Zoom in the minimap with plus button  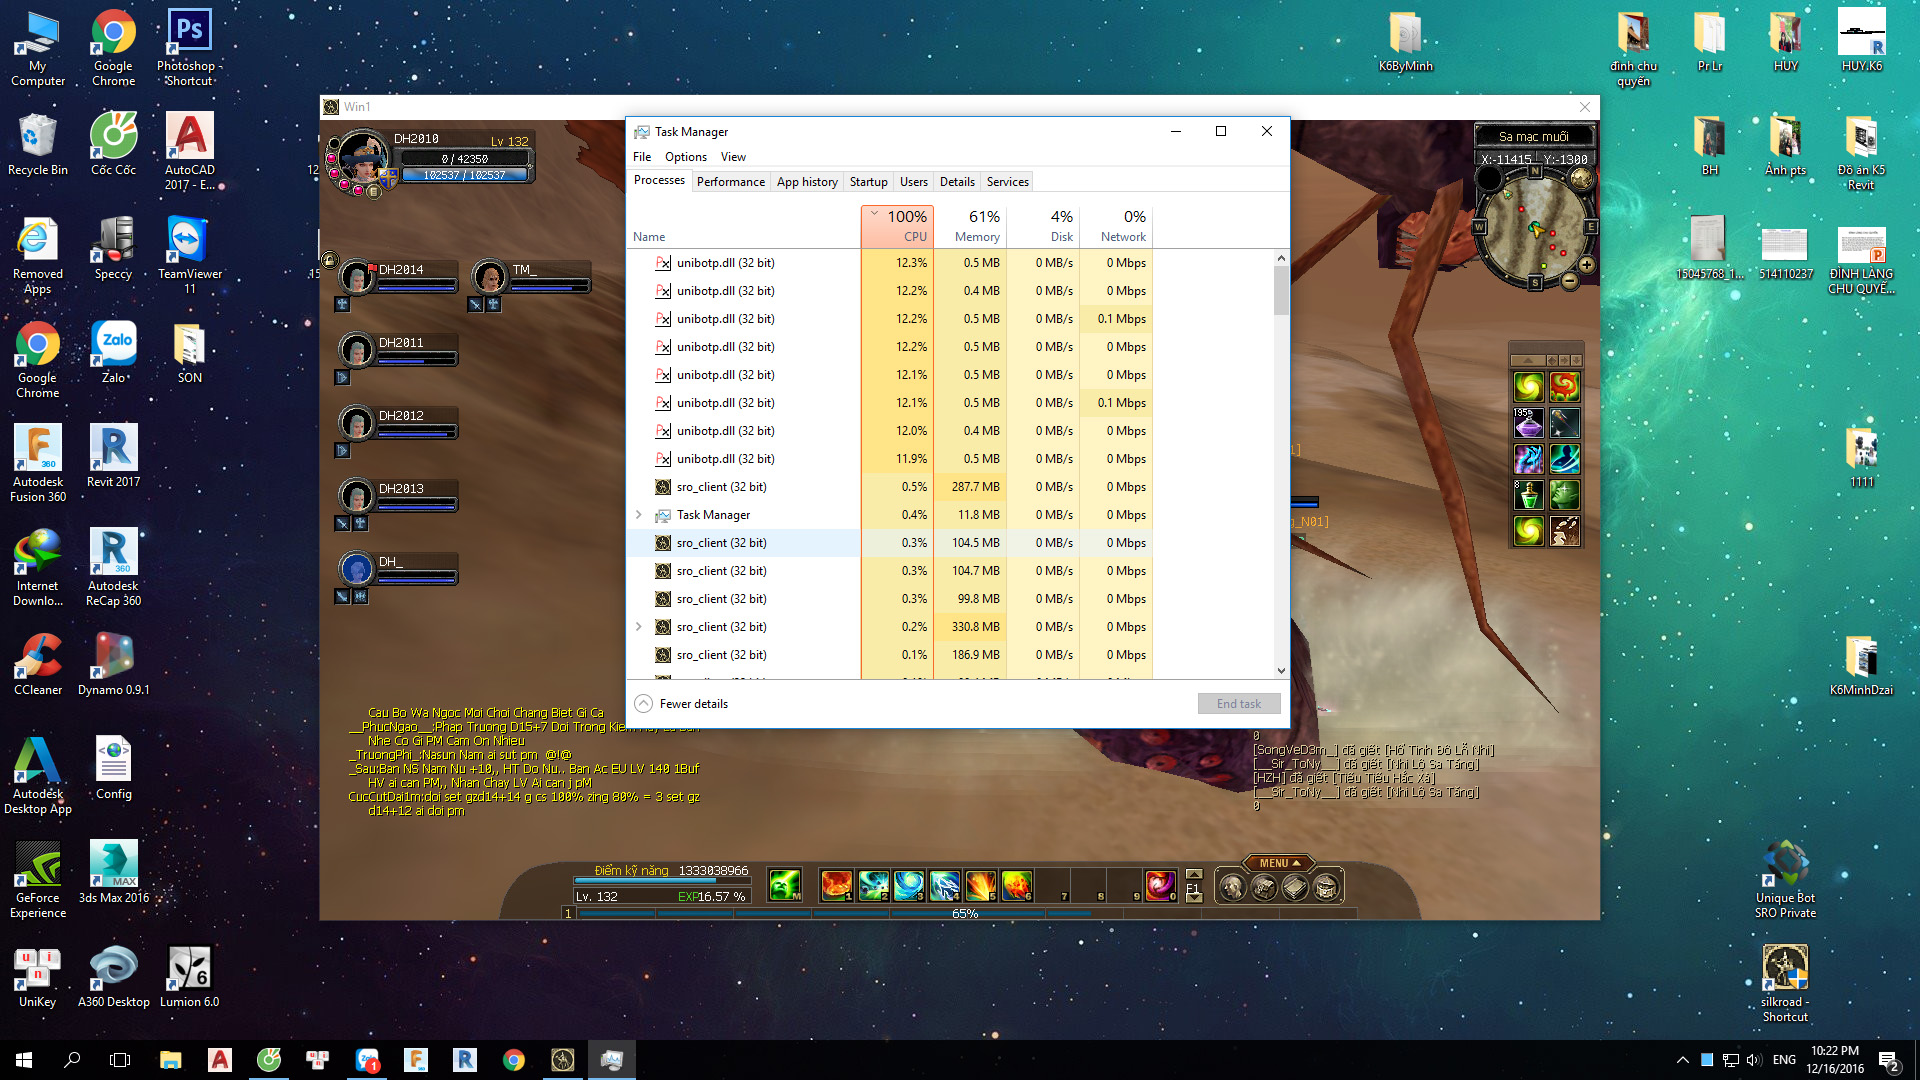1586,265
